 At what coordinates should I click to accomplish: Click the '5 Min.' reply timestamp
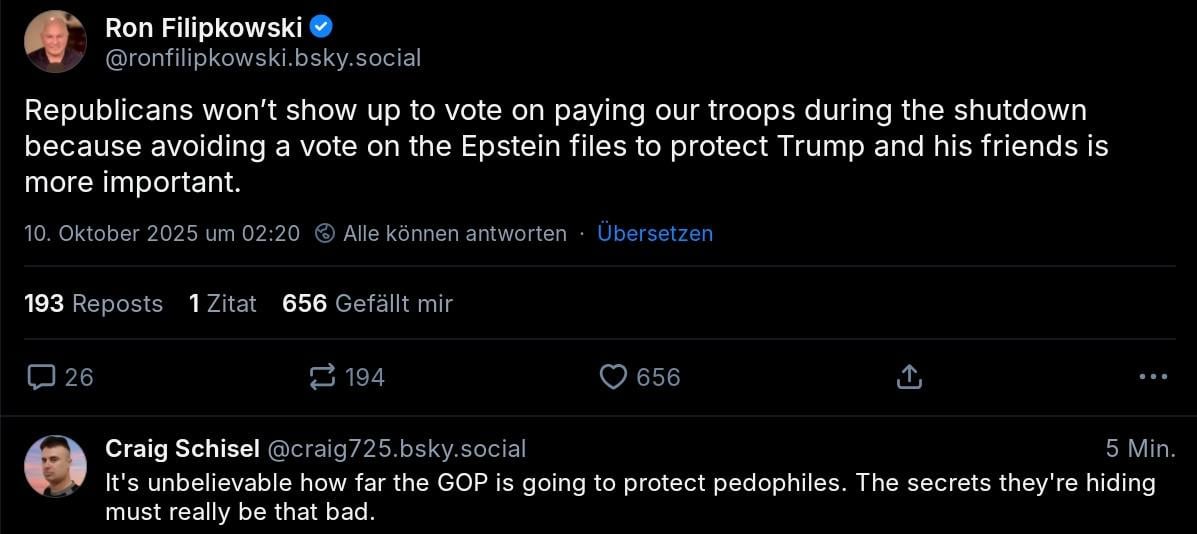(x=1140, y=449)
